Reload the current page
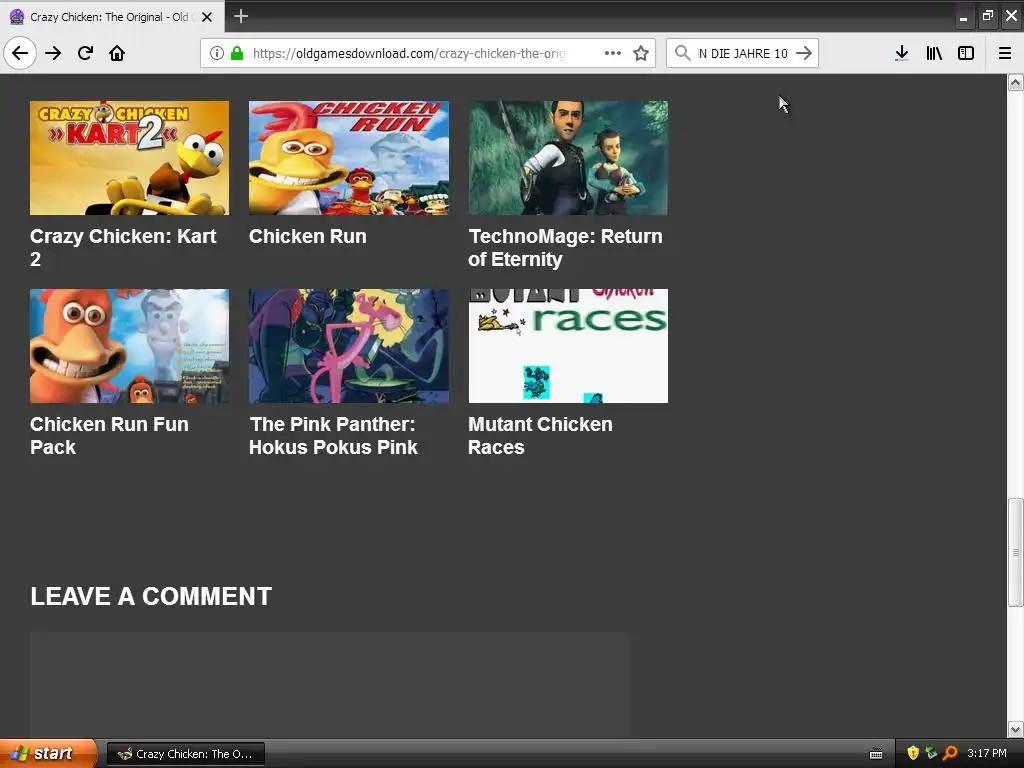1024x768 pixels. point(85,54)
